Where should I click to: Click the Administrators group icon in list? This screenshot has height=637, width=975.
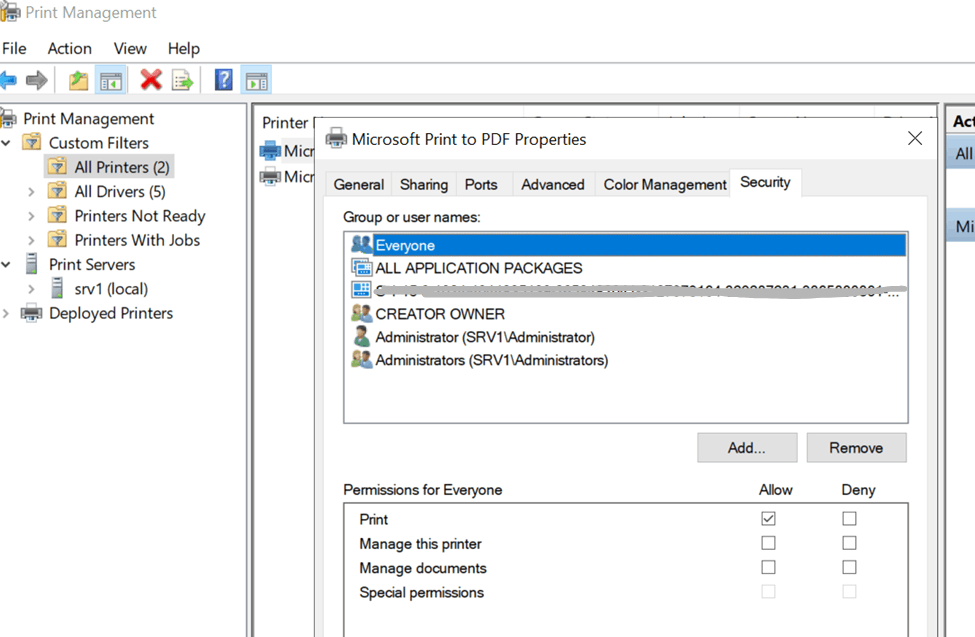point(361,360)
